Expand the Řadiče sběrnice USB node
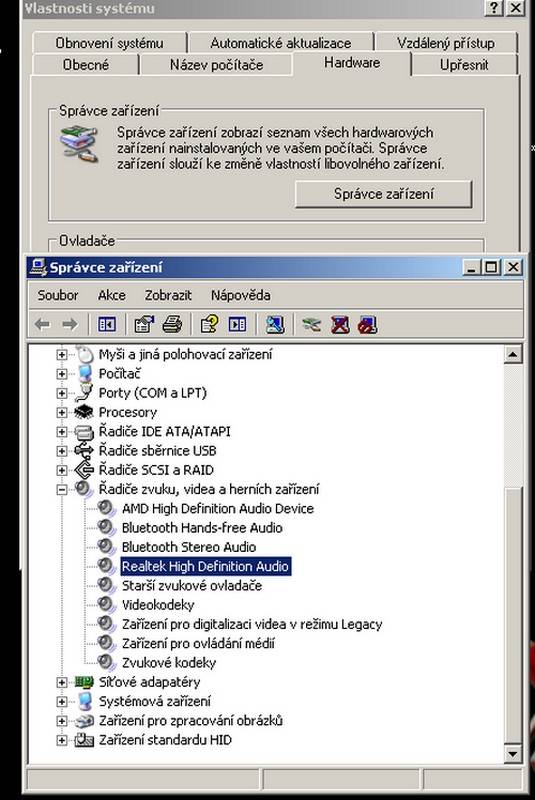This screenshot has height=800, width=535. click(x=62, y=451)
